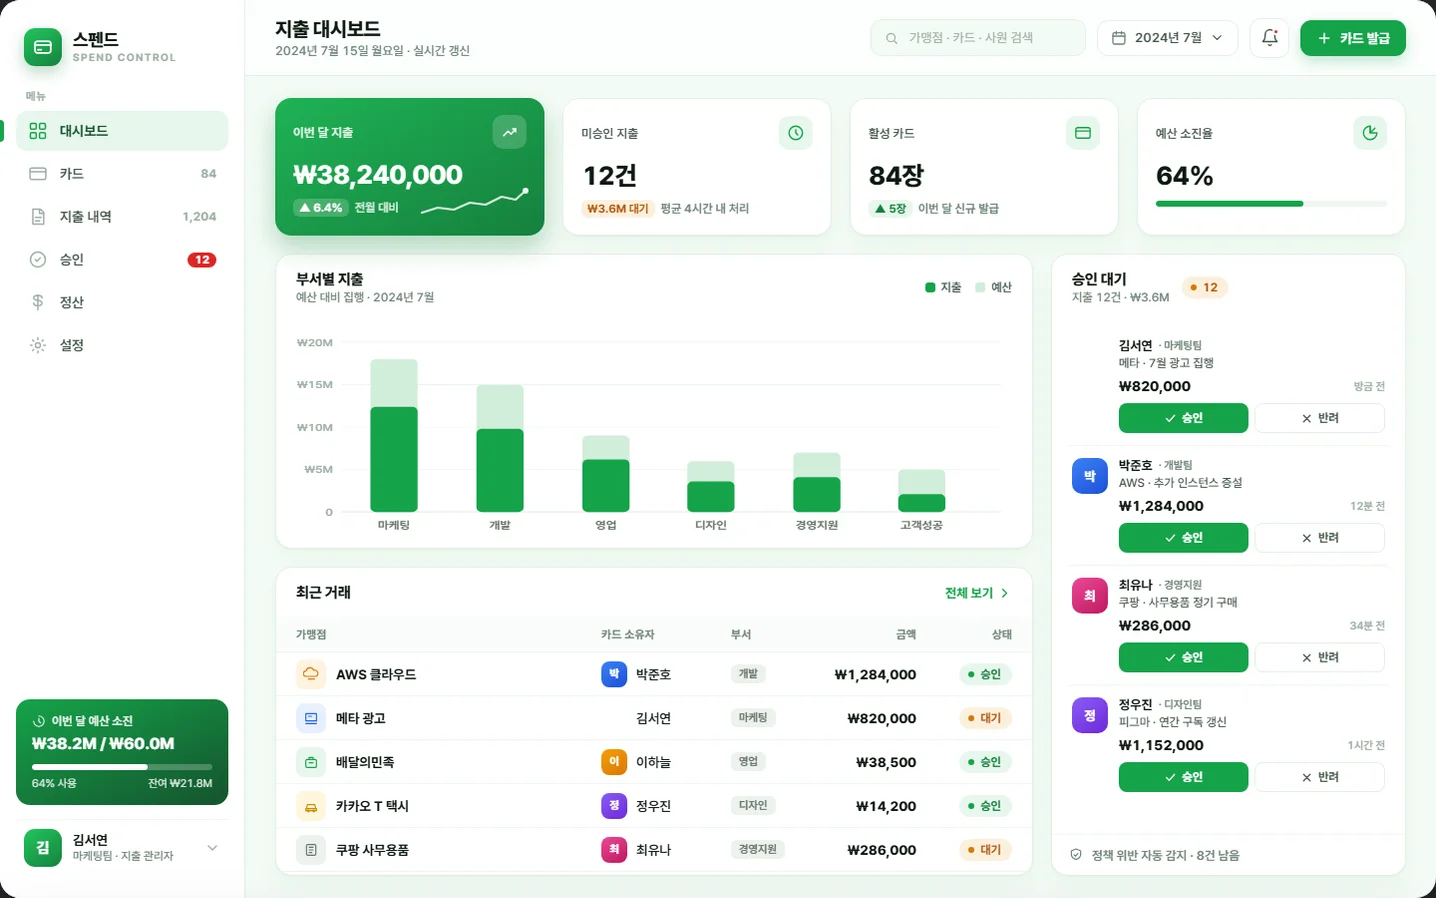Click the 승인 checkmark circle icon
1436x898 pixels.
coord(38,260)
